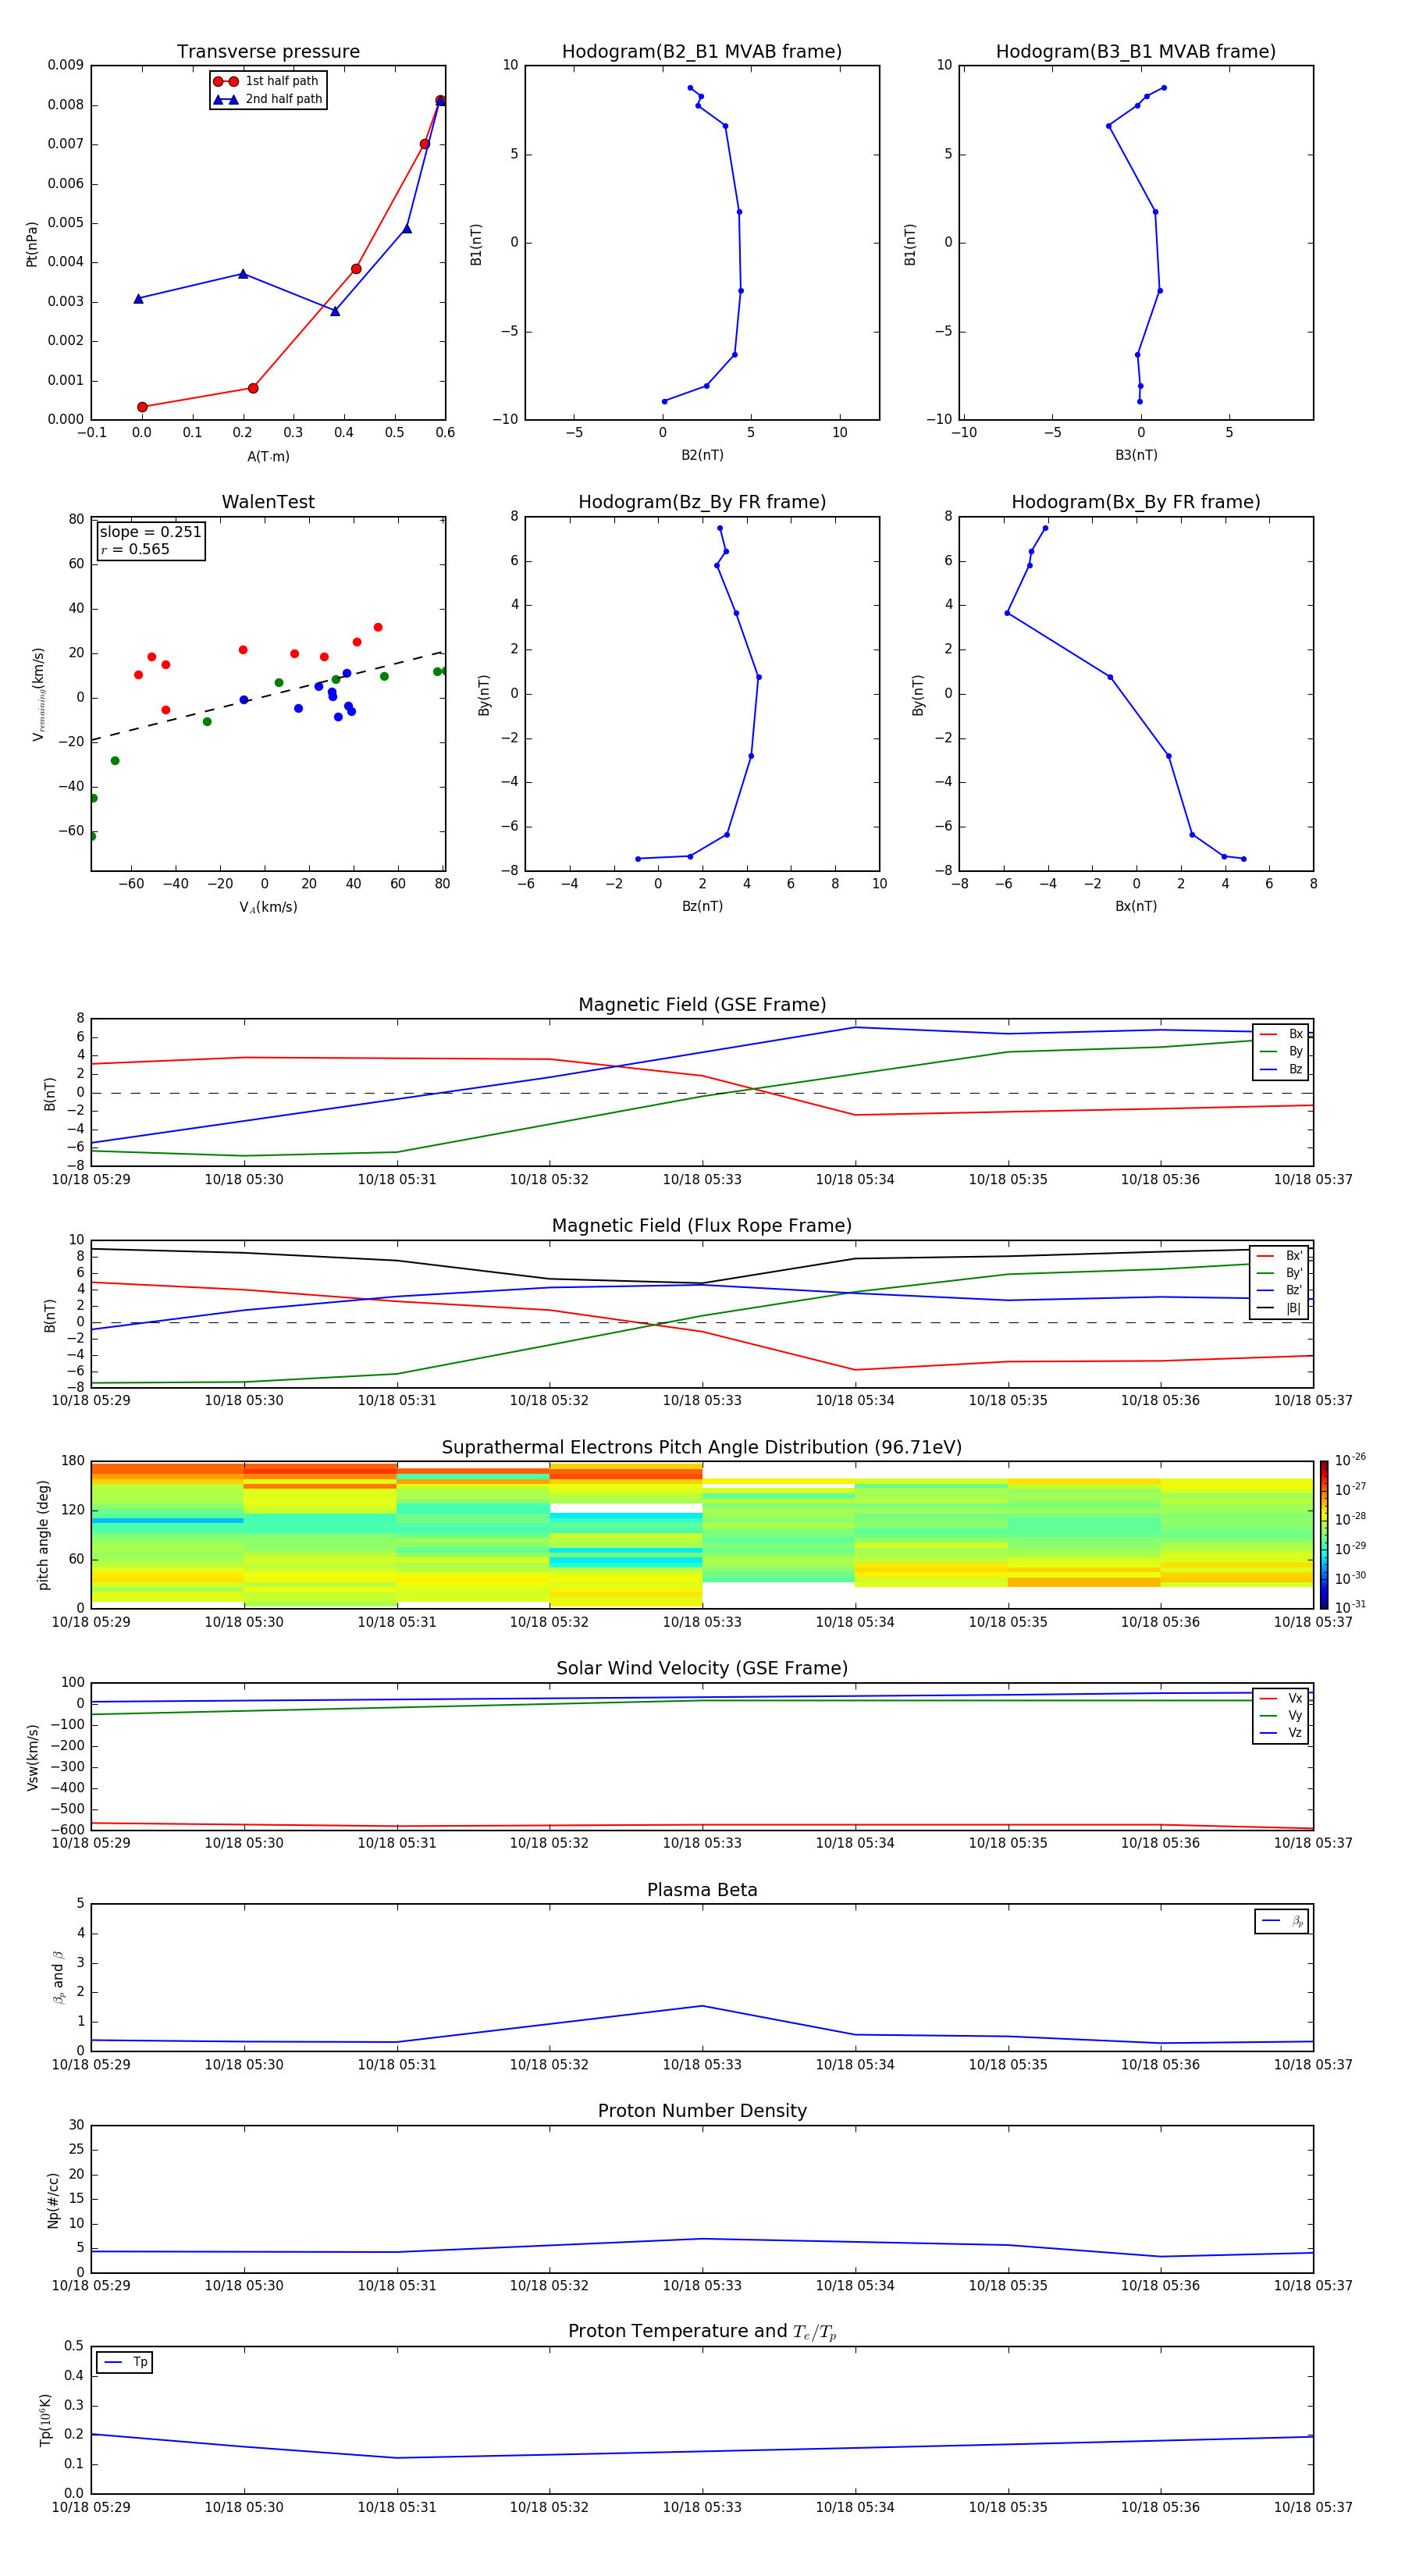The height and width of the screenshot is (2576, 1405).
Task: Click the 'Bz' entry in GSE legend
Action: 1281,1069
